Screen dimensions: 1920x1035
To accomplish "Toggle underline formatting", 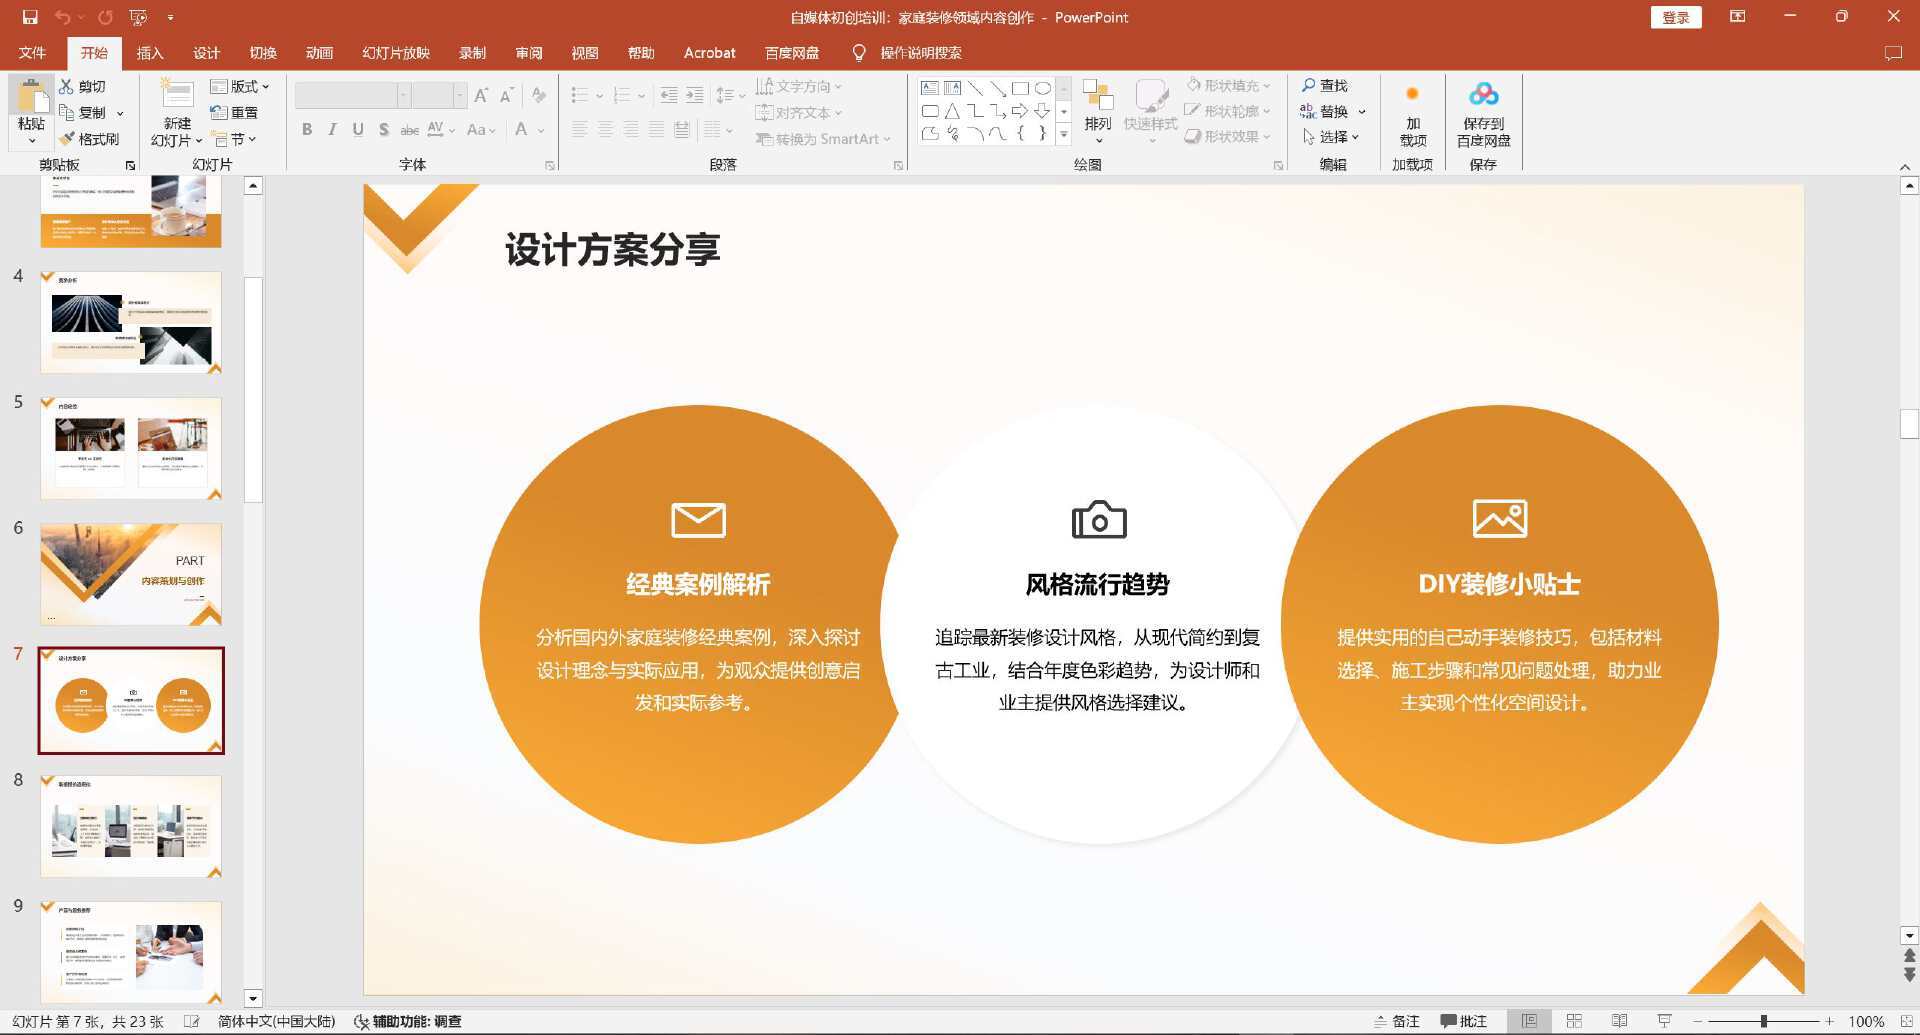I will [x=357, y=129].
